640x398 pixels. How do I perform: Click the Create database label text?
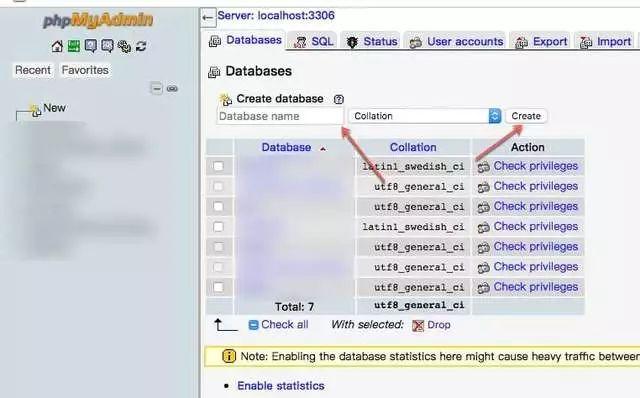(x=280, y=99)
